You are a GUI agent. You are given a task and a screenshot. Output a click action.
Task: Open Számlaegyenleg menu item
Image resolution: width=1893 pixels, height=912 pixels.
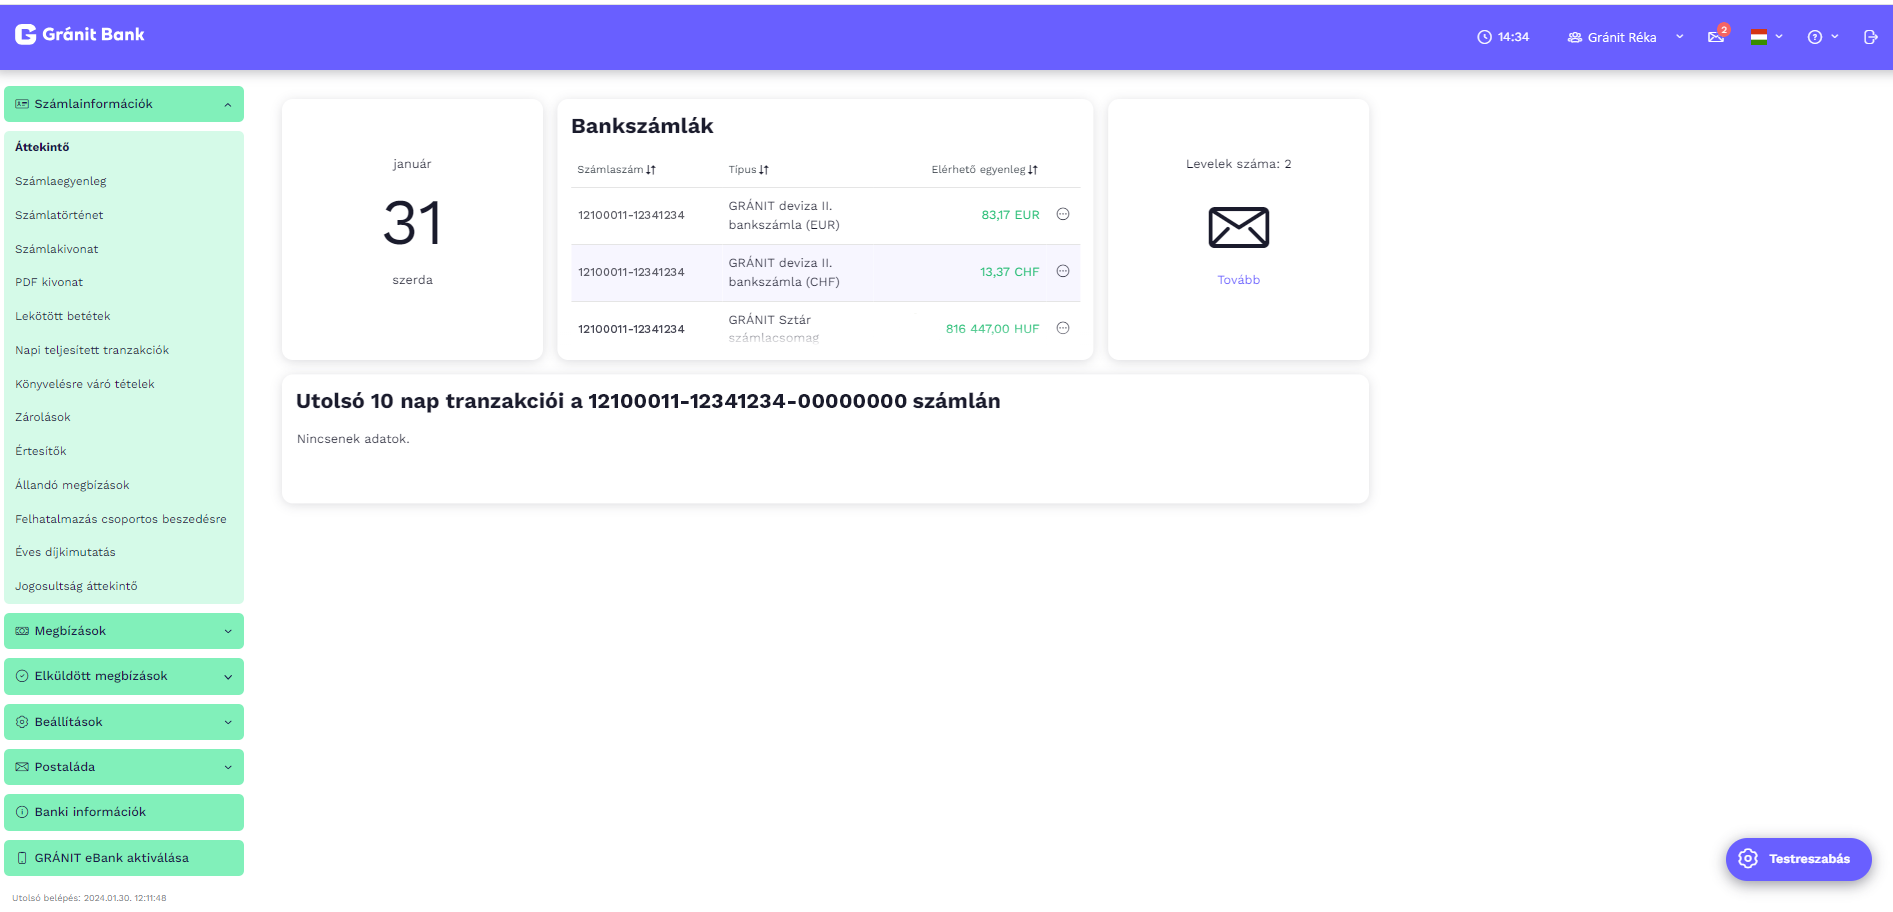60,181
